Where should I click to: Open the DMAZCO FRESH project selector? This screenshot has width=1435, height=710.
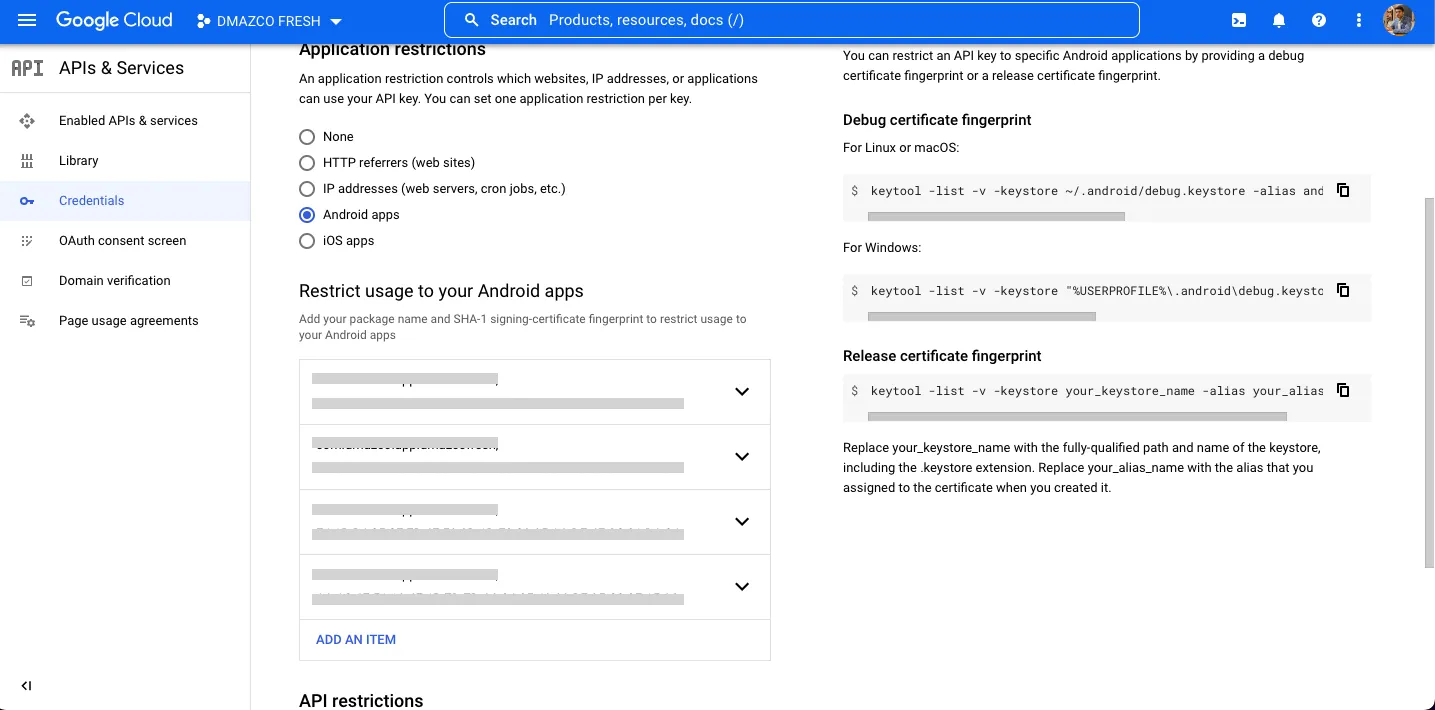270,21
